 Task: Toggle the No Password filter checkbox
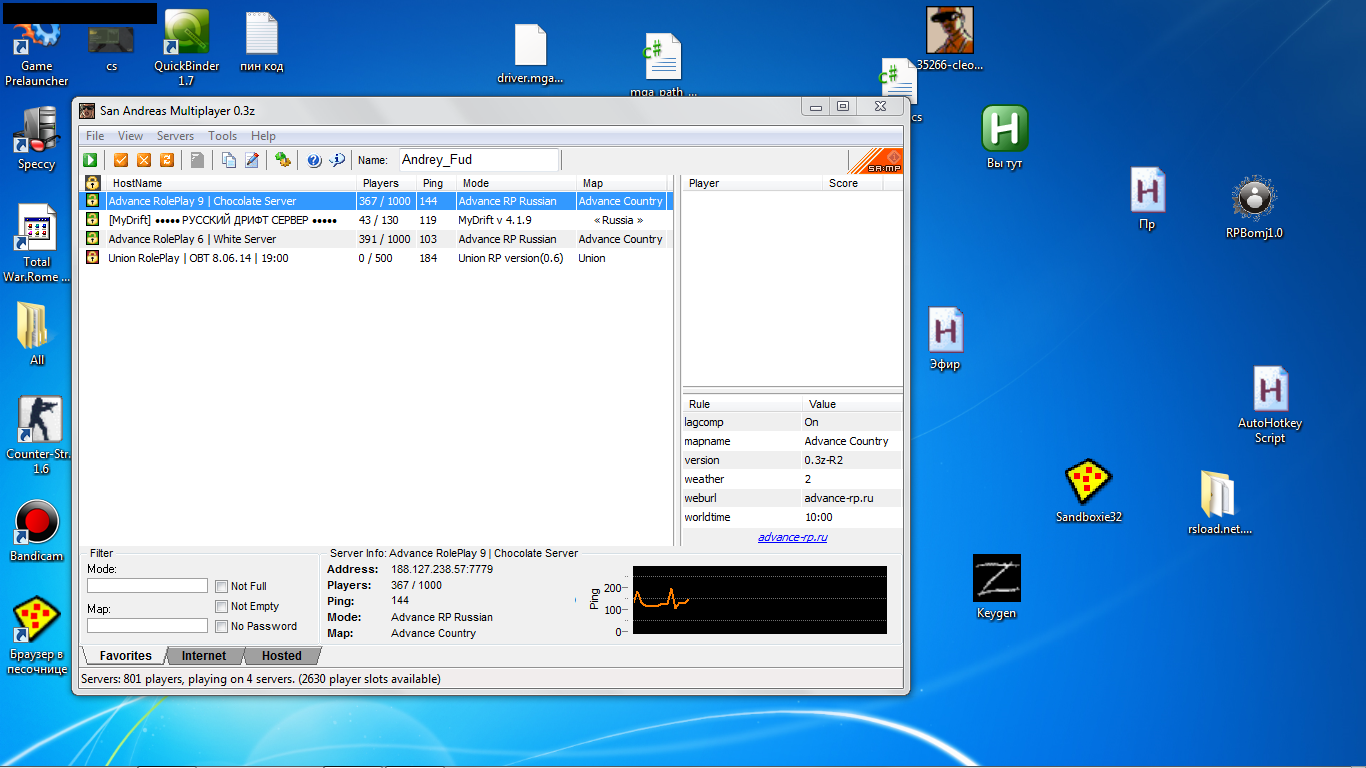tap(222, 627)
